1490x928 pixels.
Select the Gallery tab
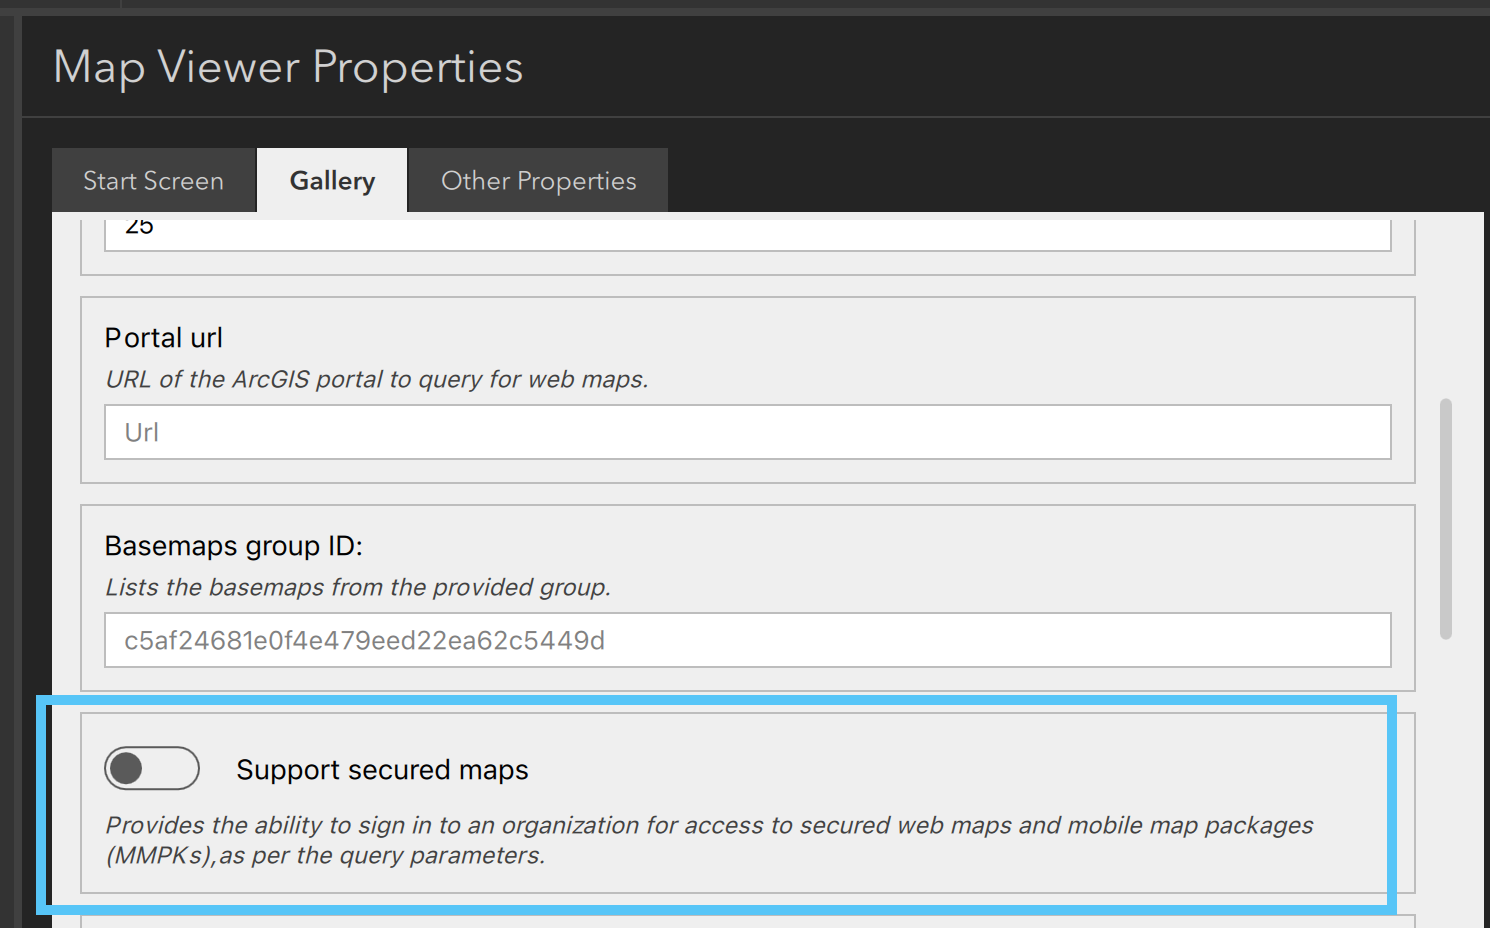(x=332, y=181)
